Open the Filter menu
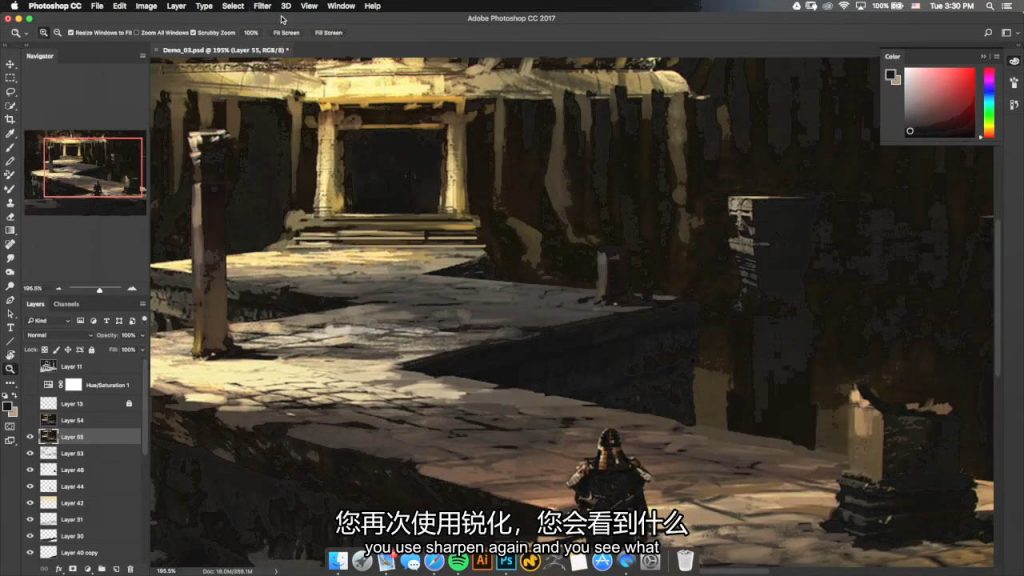 (x=262, y=6)
